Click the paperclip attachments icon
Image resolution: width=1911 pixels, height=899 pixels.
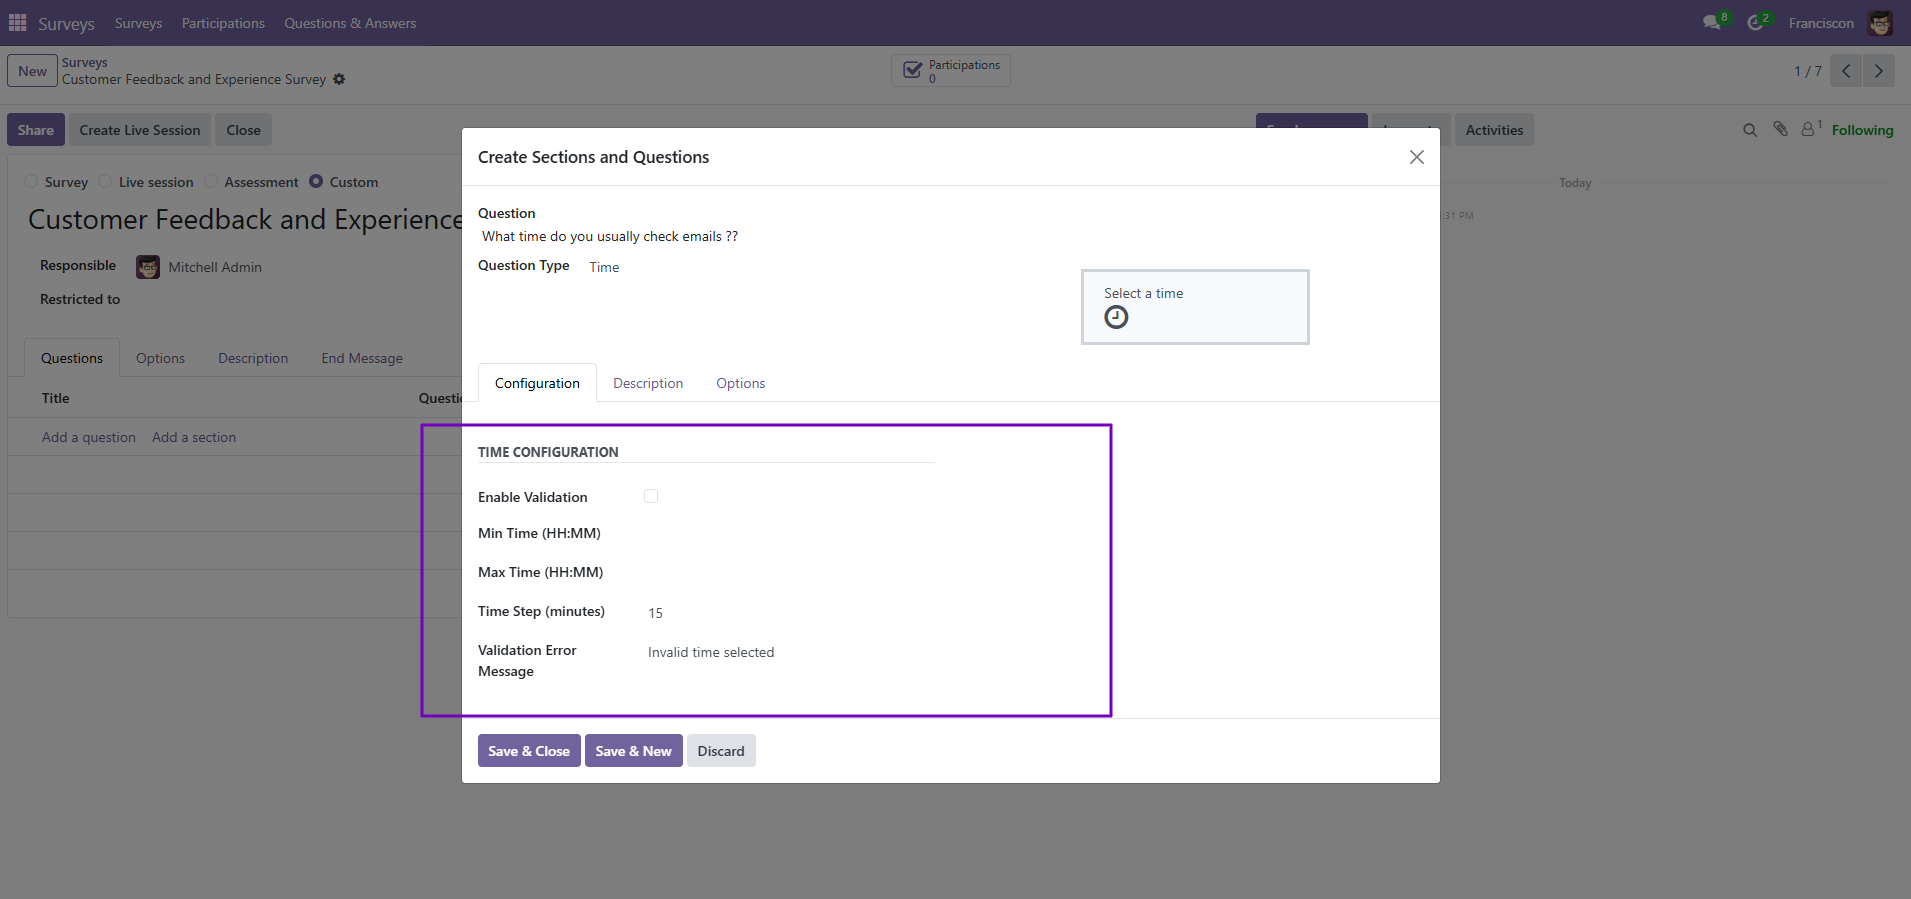point(1780,129)
